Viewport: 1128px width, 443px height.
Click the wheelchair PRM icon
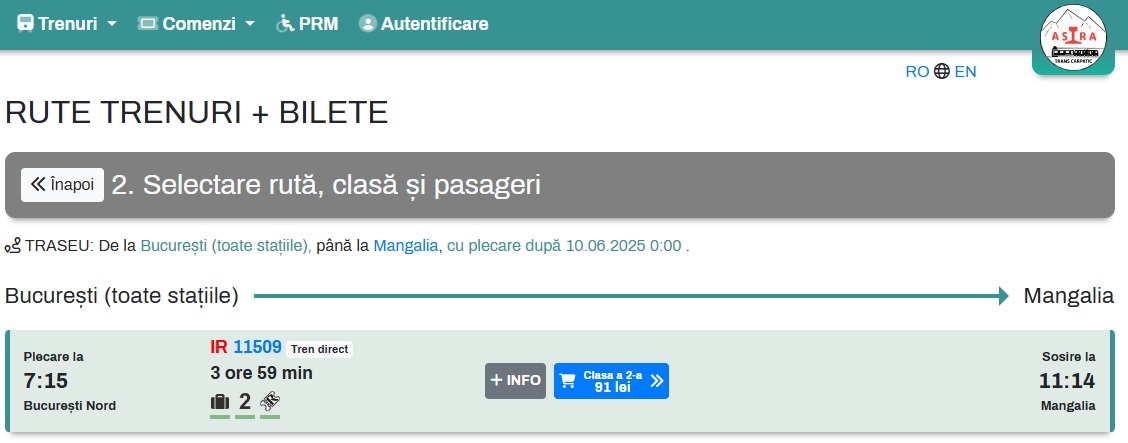[x=284, y=23]
